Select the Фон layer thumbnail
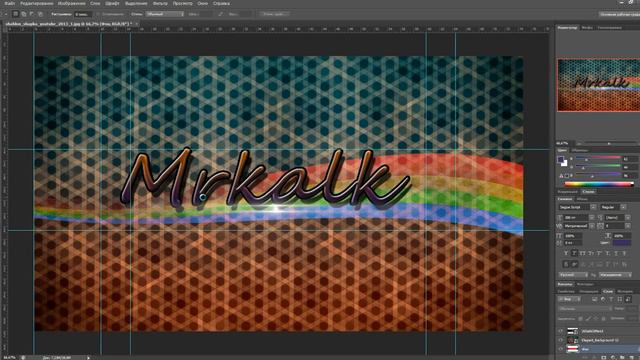The width and height of the screenshot is (640, 360). click(573, 349)
